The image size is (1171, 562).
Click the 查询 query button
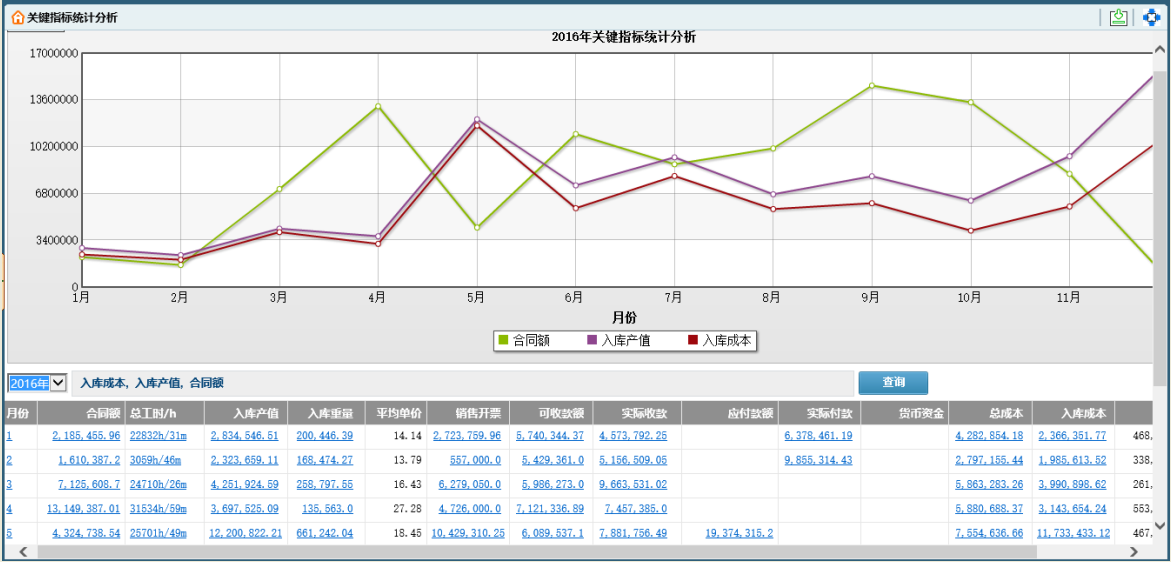pyautogui.click(x=893, y=383)
